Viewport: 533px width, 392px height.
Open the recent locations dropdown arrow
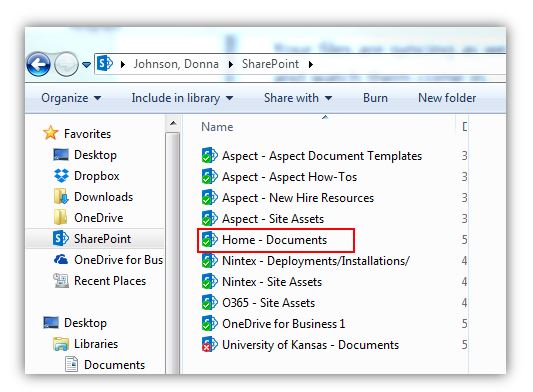(86, 64)
